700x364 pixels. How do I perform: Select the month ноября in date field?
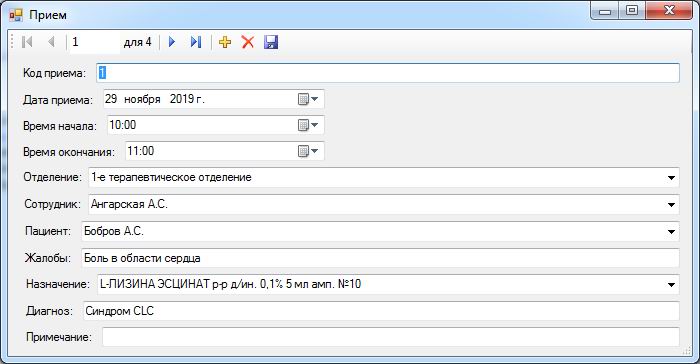coord(142,99)
